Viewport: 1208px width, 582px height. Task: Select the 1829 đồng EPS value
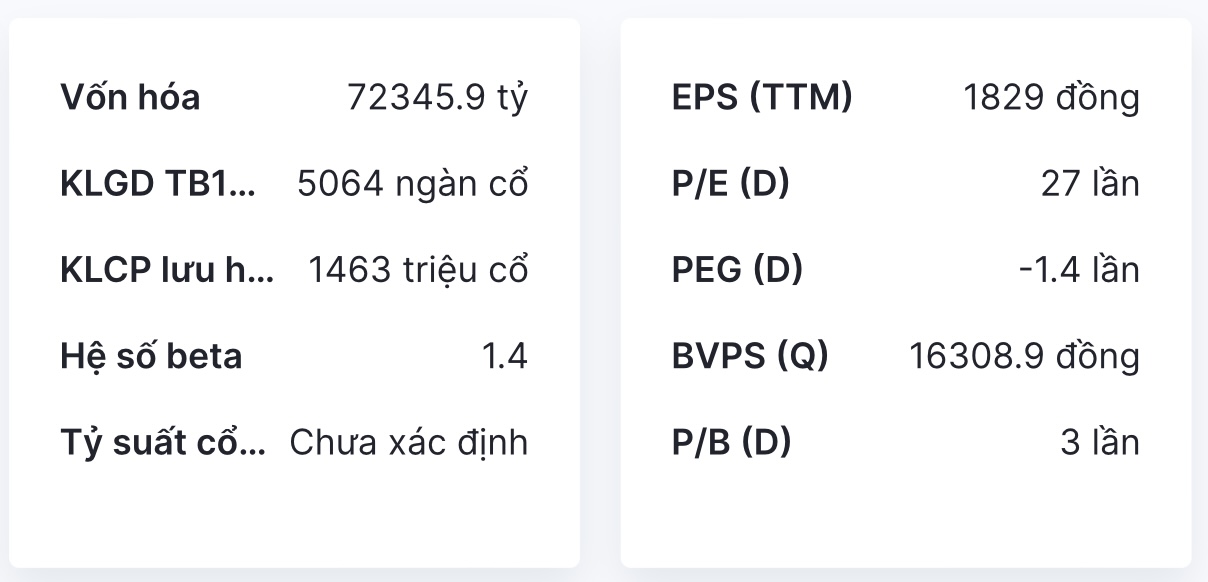point(1051,98)
